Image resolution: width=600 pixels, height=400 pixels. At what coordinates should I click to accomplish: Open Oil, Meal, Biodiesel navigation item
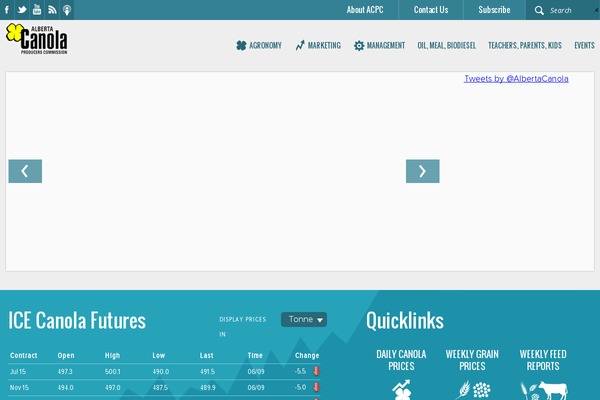pyautogui.click(x=447, y=46)
